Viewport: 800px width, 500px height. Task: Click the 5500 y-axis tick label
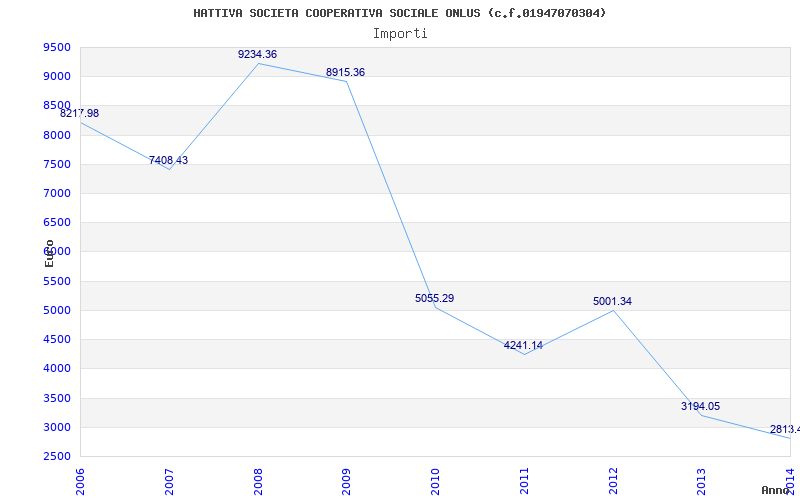[57, 281]
